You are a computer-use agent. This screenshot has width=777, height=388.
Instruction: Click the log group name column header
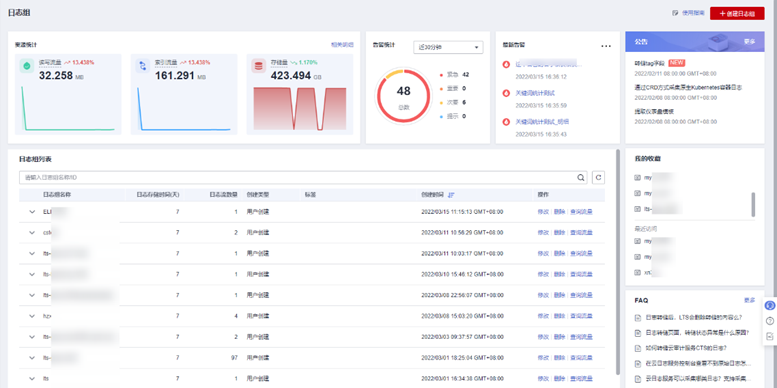click(x=57, y=195)
